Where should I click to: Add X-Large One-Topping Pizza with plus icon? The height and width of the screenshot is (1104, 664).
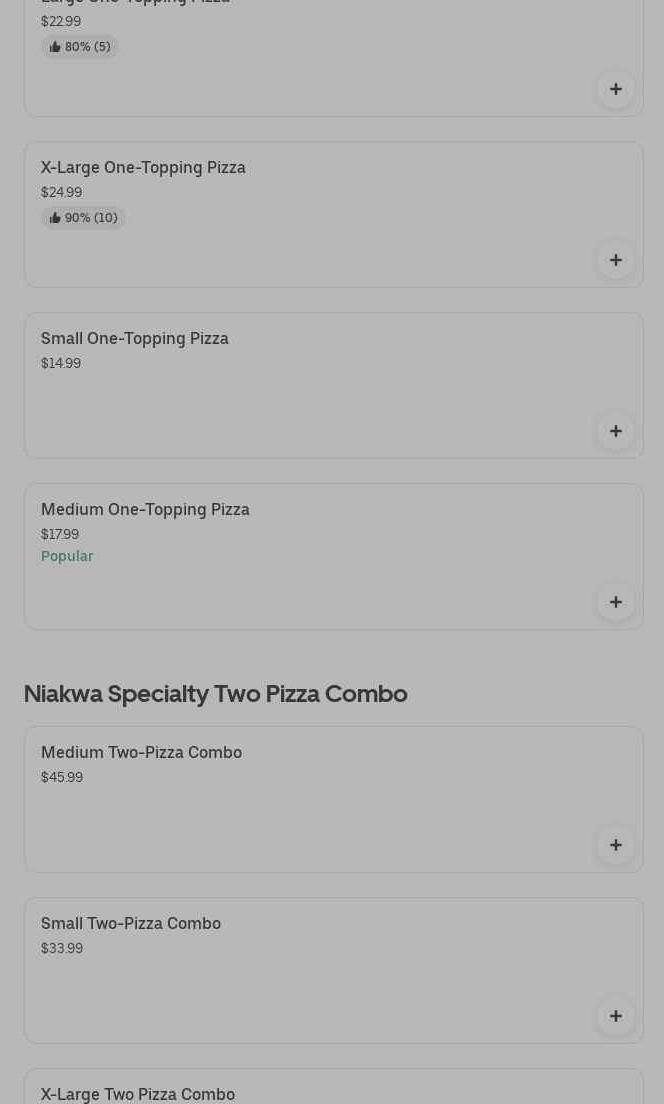click(x=616, y=260)
